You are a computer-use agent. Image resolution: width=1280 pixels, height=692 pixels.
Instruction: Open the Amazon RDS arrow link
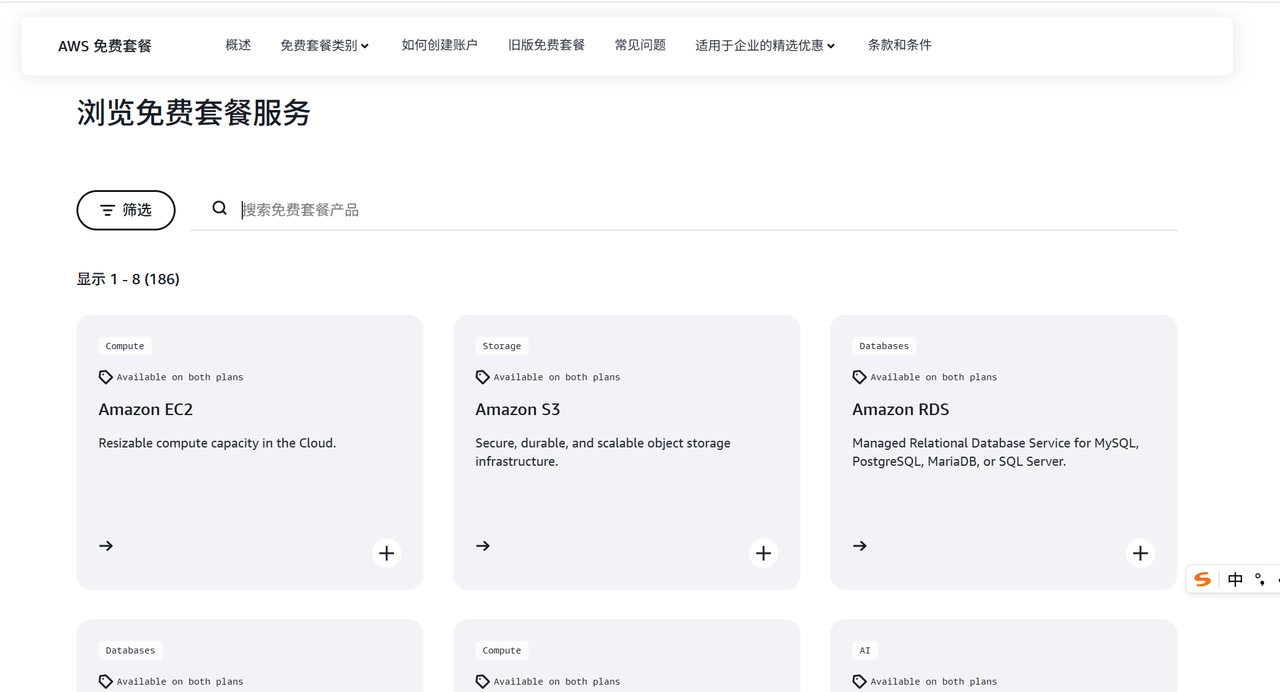point(860,546)
